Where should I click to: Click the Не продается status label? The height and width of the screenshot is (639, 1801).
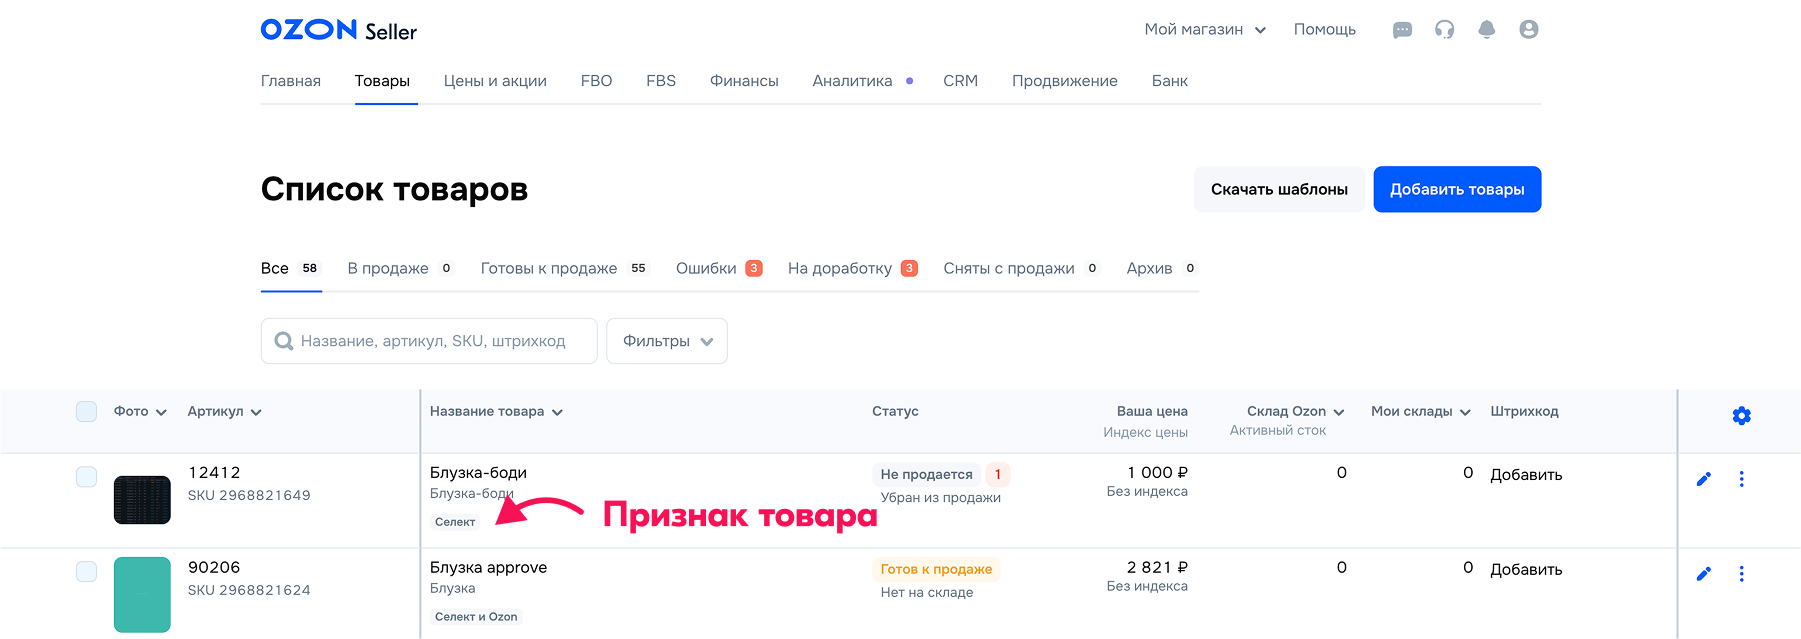[926, 475]
